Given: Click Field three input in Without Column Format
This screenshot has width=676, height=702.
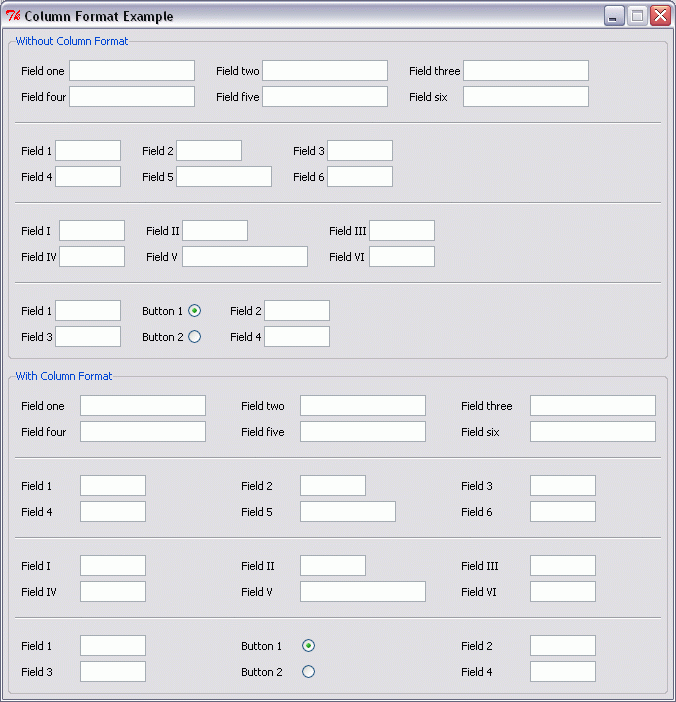Looking at the screenshot, I should tap(525, 71).
